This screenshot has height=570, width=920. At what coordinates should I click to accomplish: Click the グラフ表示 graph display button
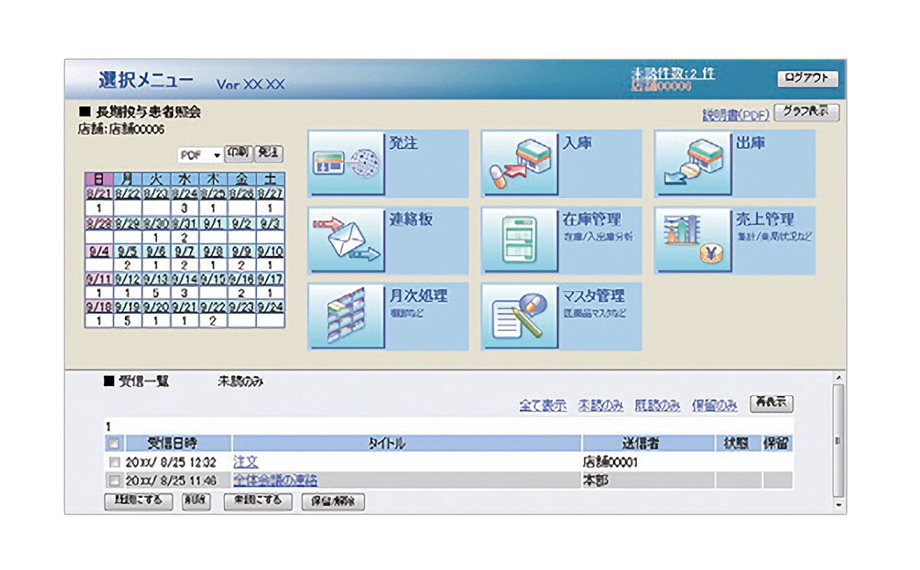[806, 113]
